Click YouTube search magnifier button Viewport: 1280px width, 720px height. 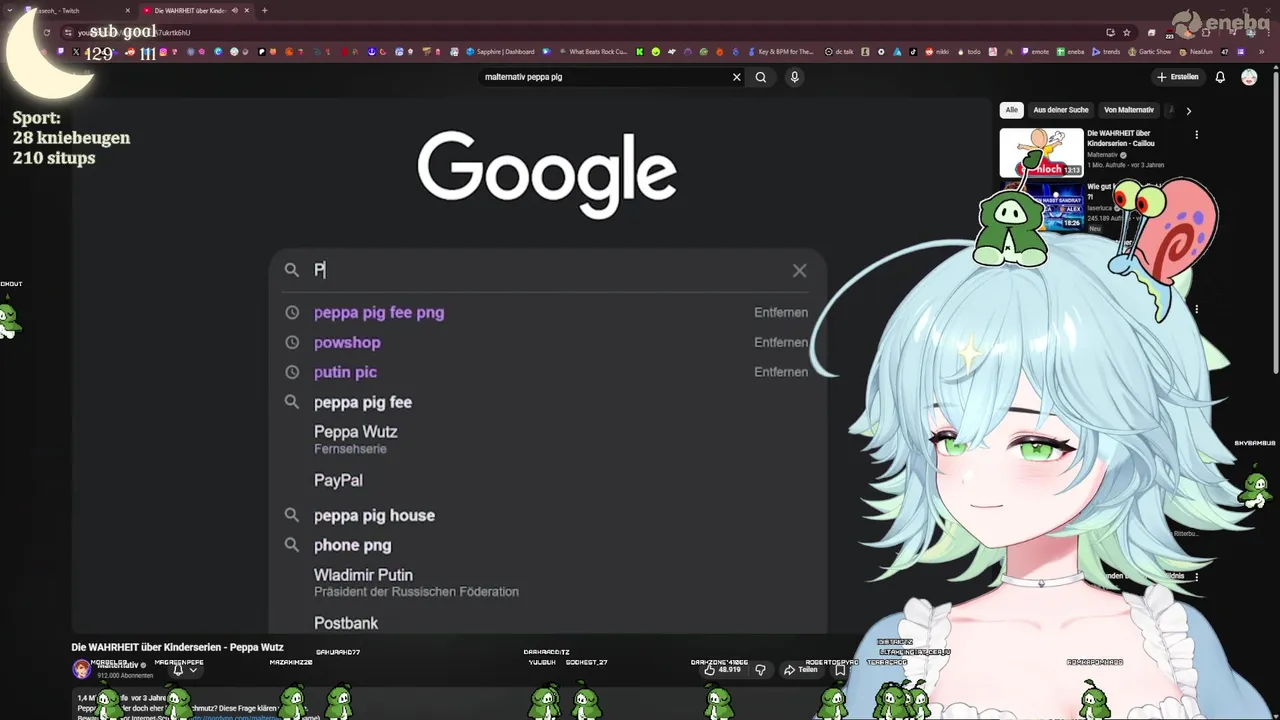(x=761, y=77)
